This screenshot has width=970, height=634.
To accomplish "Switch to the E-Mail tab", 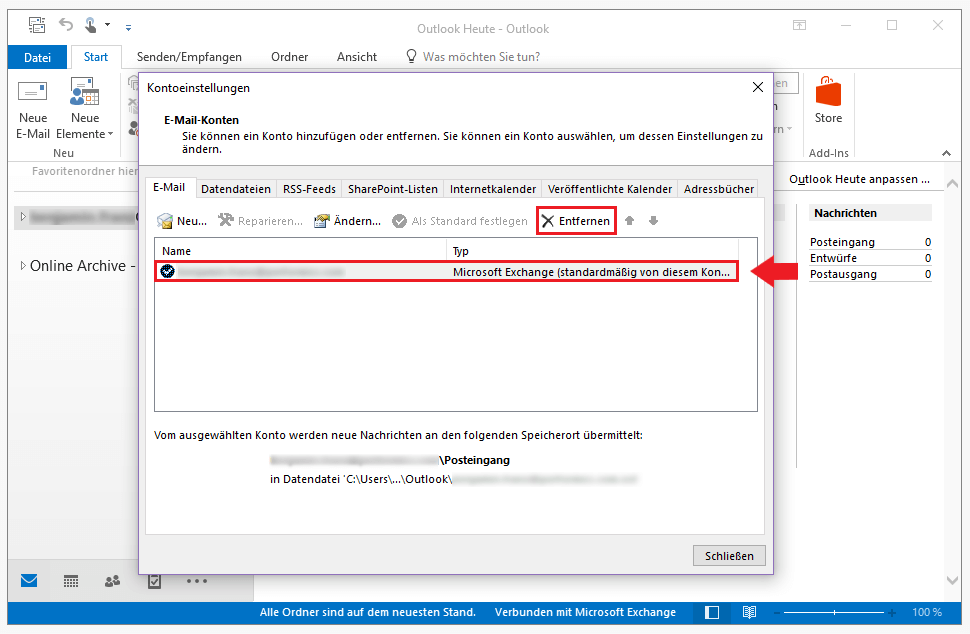I will point(169,187).
